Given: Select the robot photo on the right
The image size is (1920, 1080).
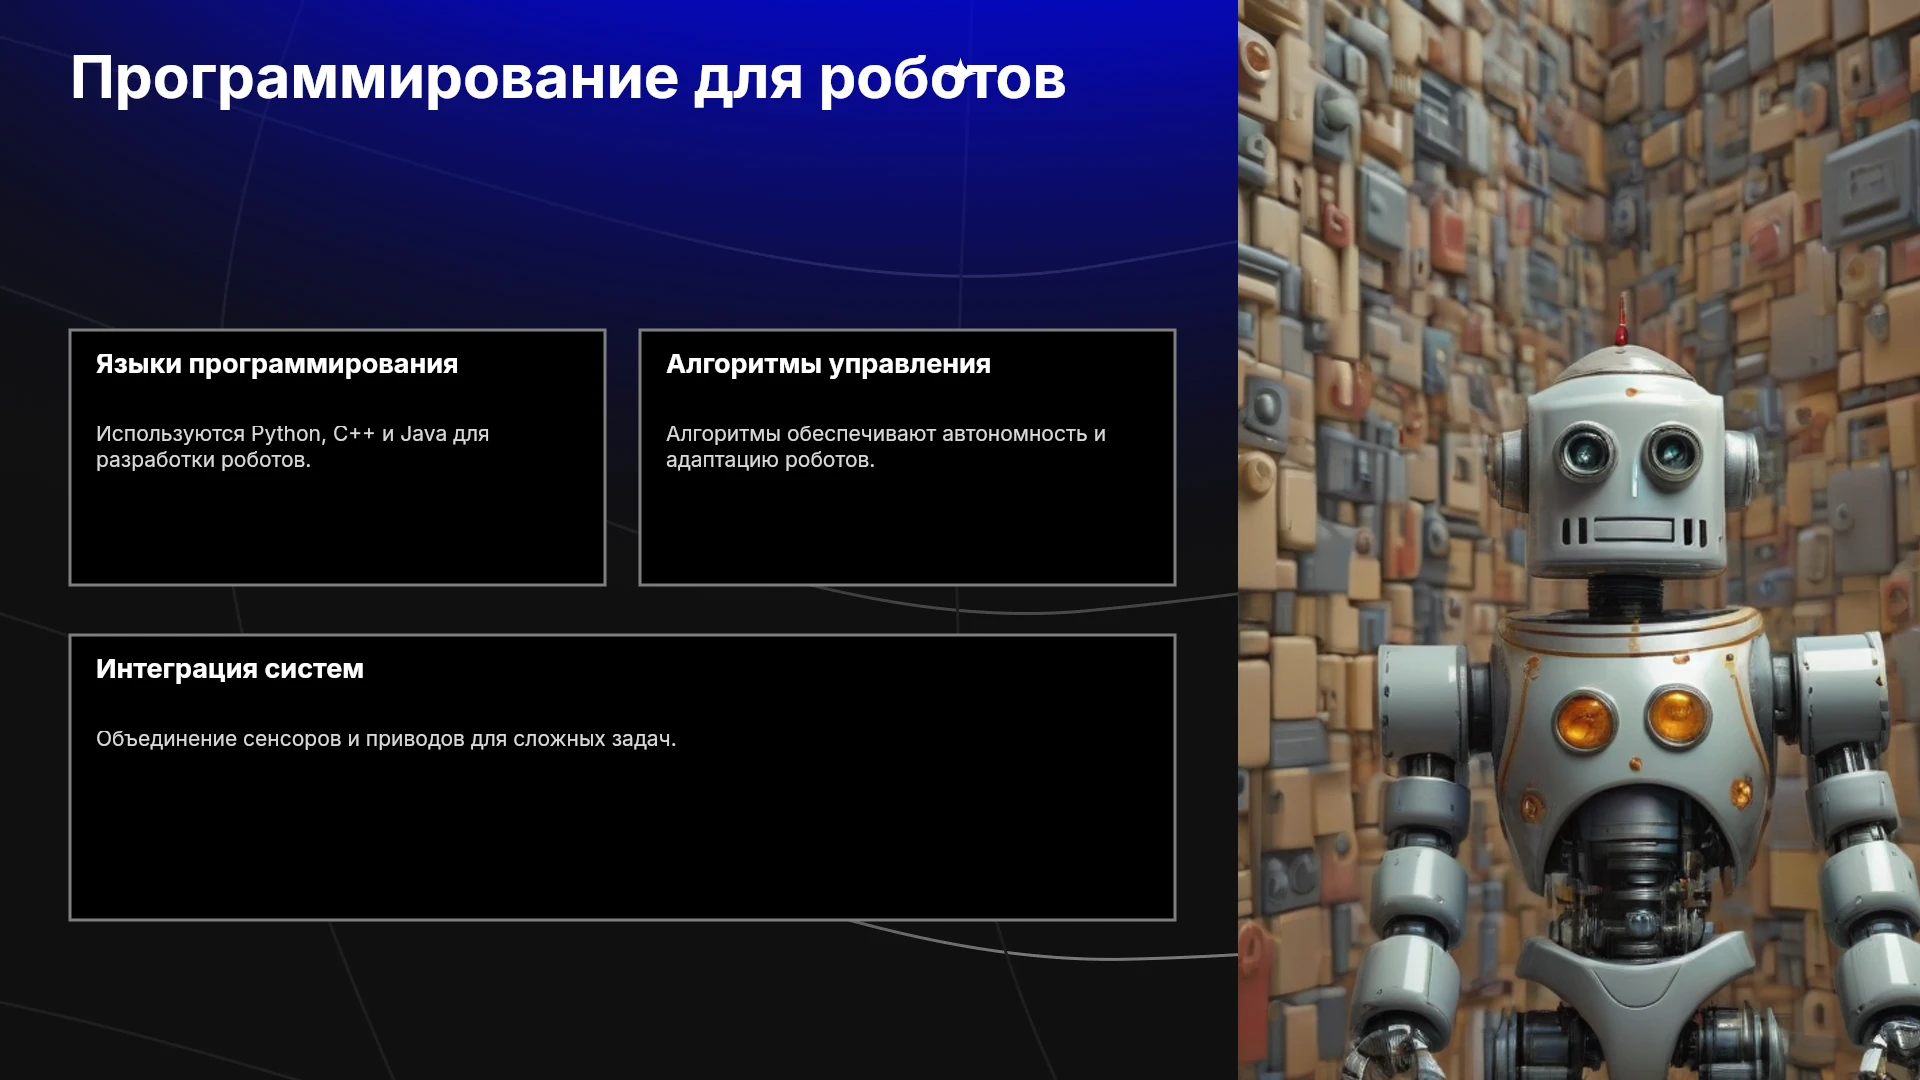Looking at the screenshot, I should pyautogui.click(x=1579, y=540).
